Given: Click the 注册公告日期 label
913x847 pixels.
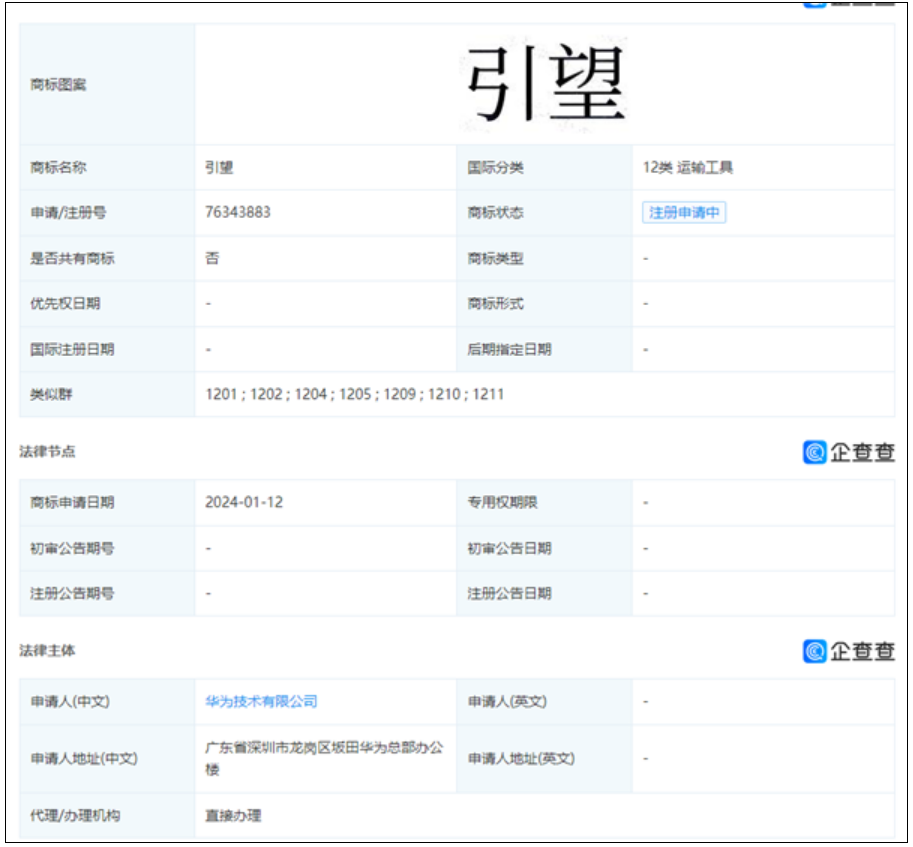Looking at the screenshot, I should [x=509, y=593].
